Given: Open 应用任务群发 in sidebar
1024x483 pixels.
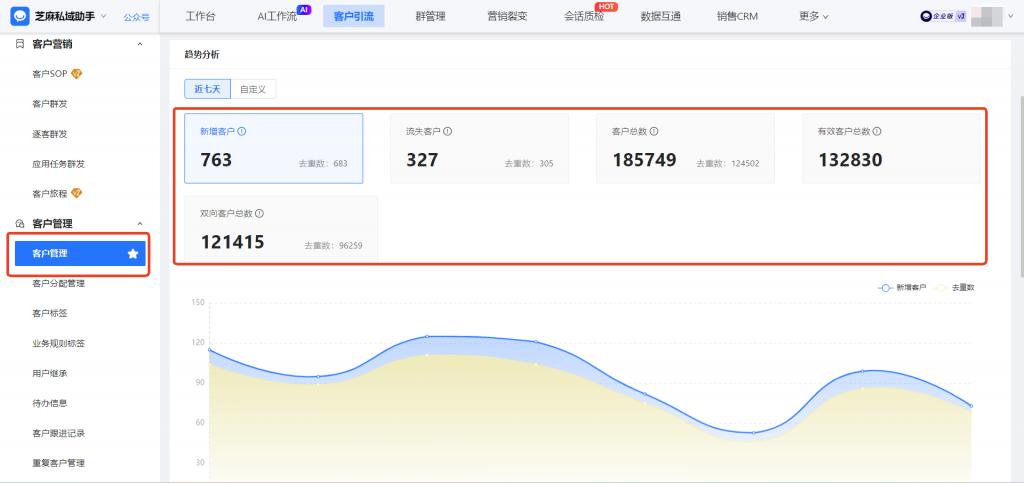Looking at the screenshot, I should [x=58, y=164].
